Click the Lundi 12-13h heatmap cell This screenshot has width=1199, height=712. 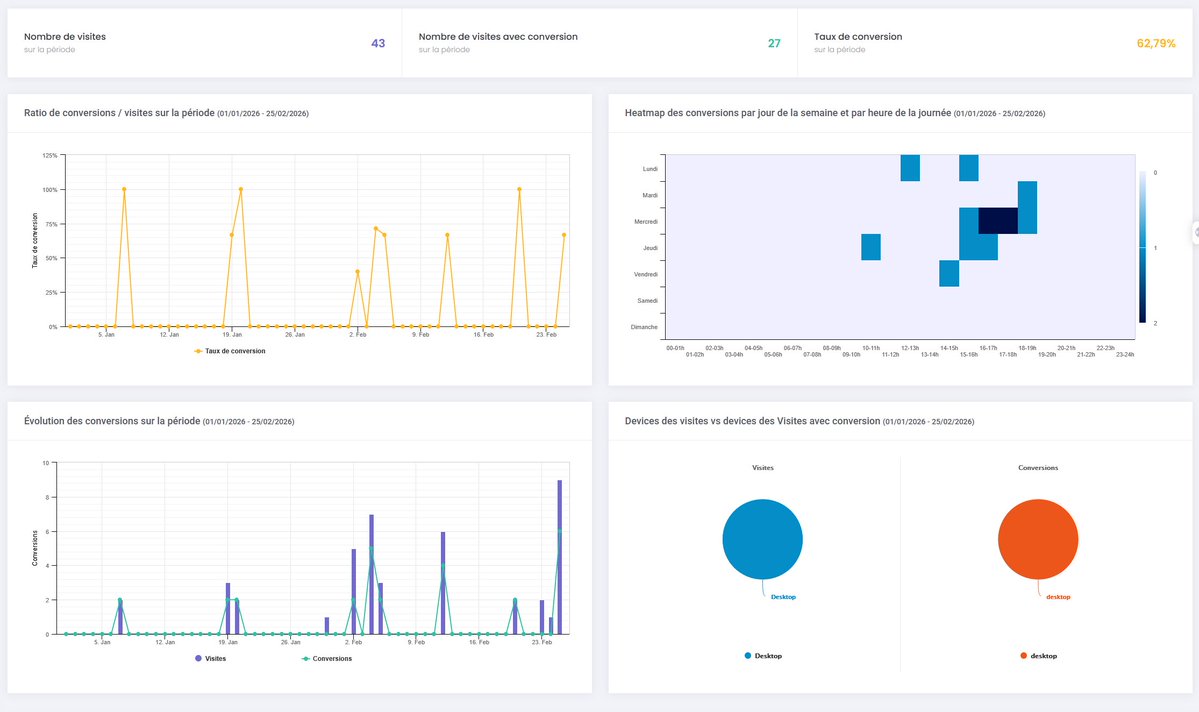coord(910,167)
